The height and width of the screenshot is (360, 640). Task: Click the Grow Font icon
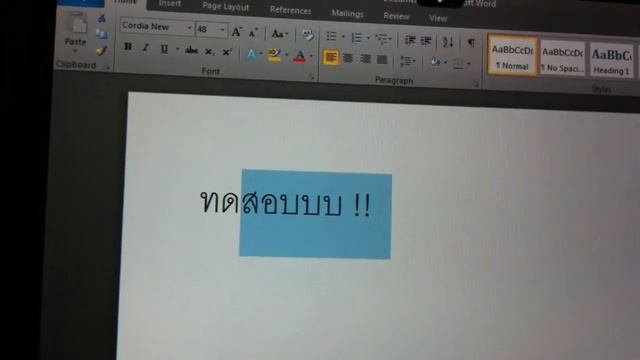(237, 32)
